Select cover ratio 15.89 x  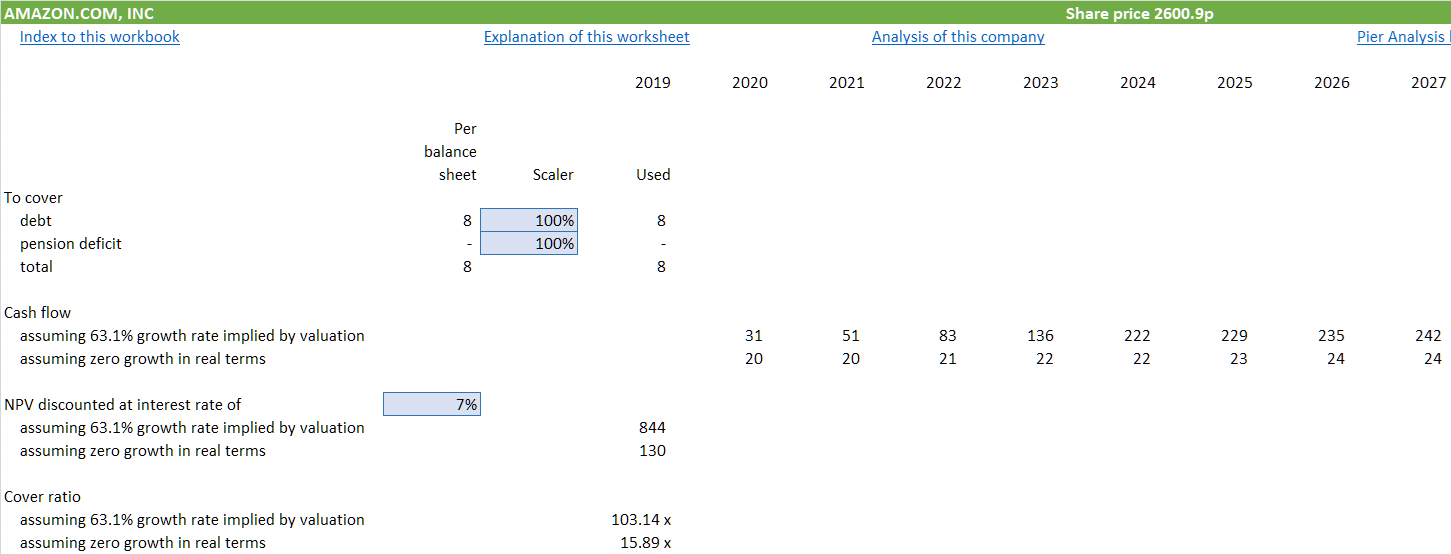point(645,542)
